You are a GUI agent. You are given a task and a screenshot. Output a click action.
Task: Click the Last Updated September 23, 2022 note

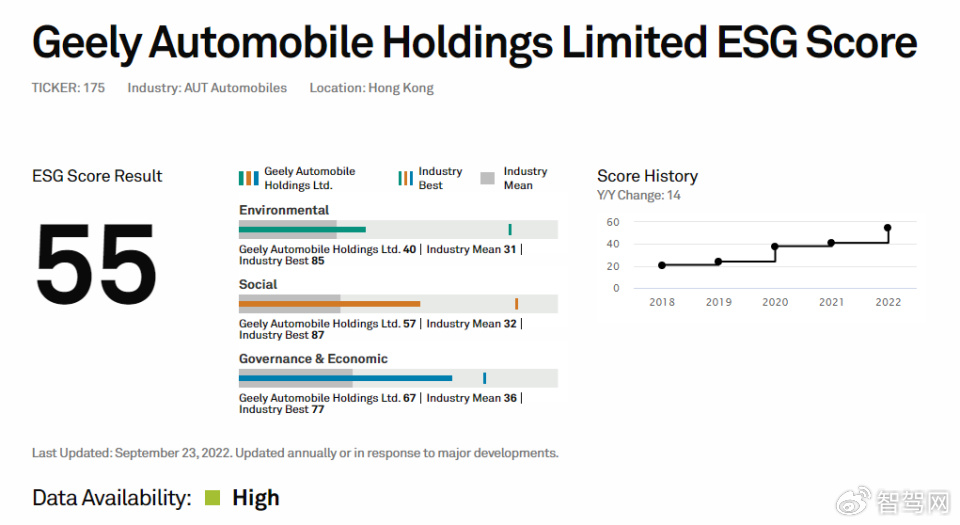coord(295,453)
